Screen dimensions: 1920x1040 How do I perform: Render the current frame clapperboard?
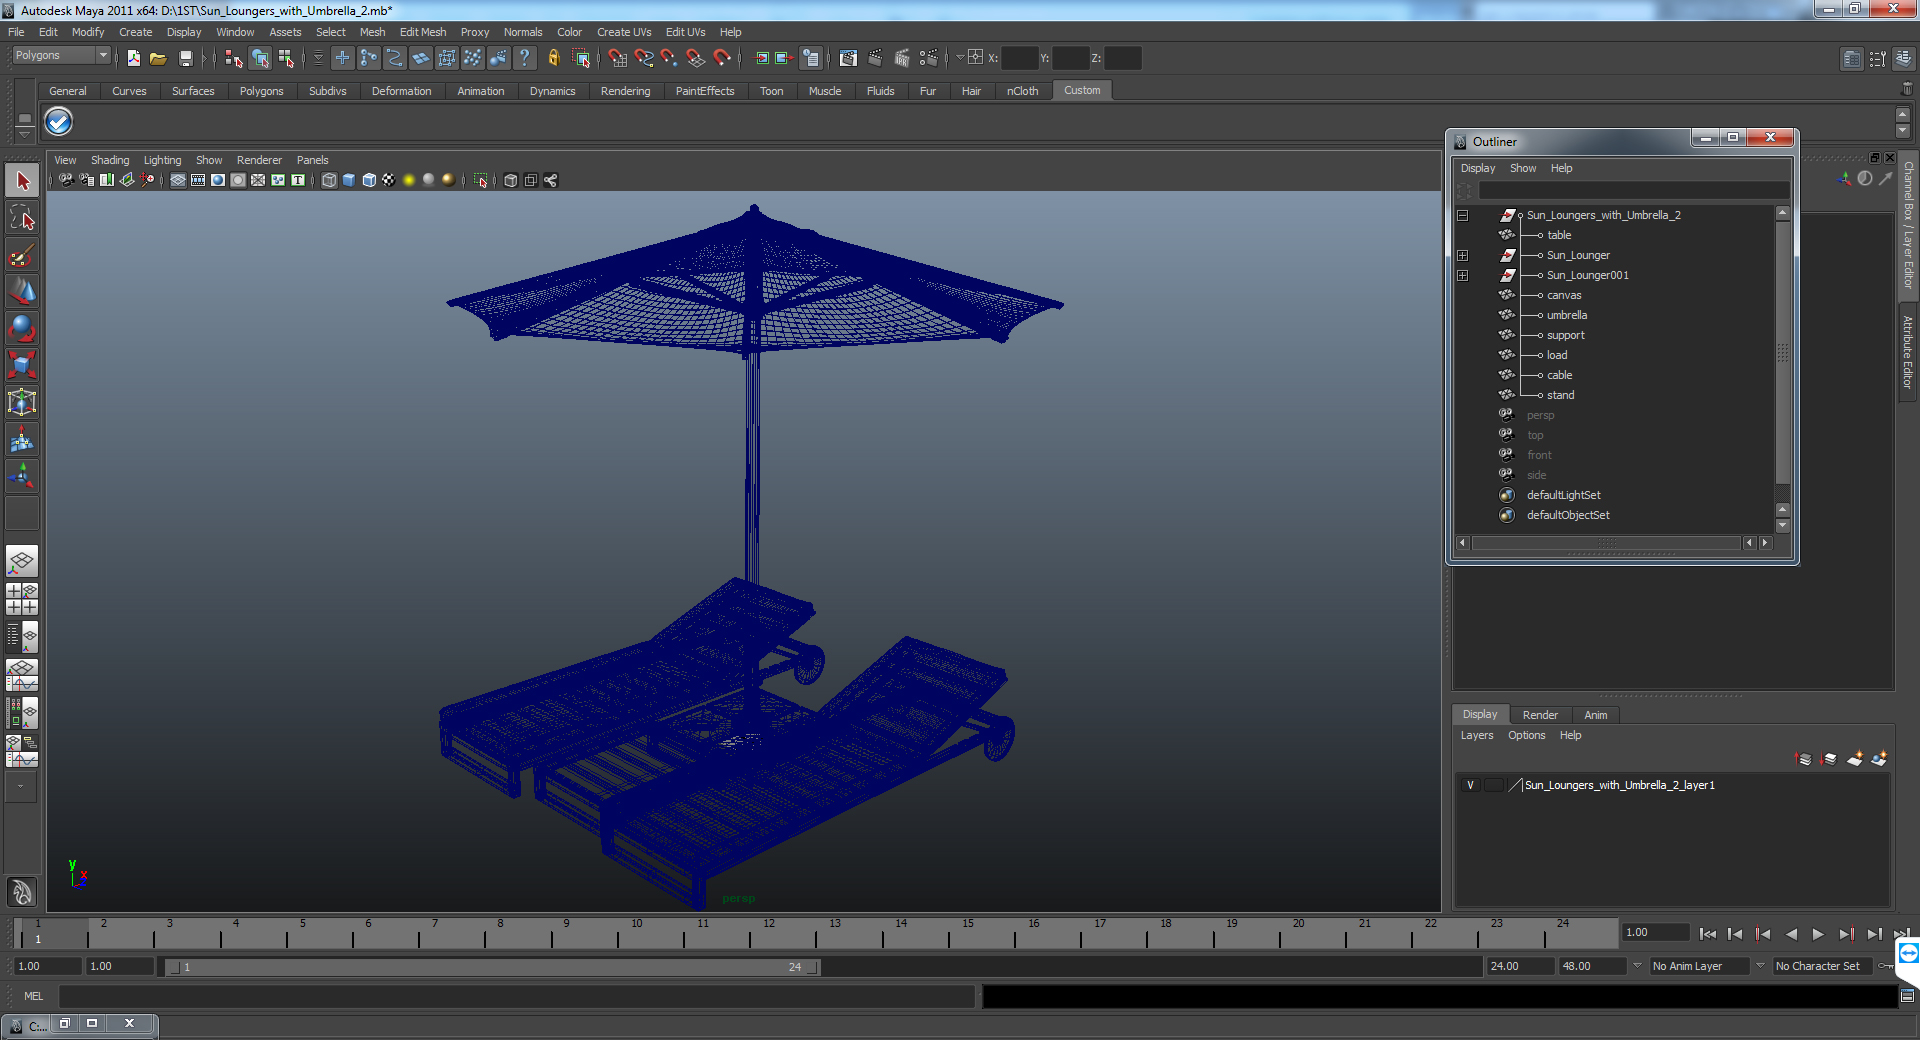(x=875, y=58)
